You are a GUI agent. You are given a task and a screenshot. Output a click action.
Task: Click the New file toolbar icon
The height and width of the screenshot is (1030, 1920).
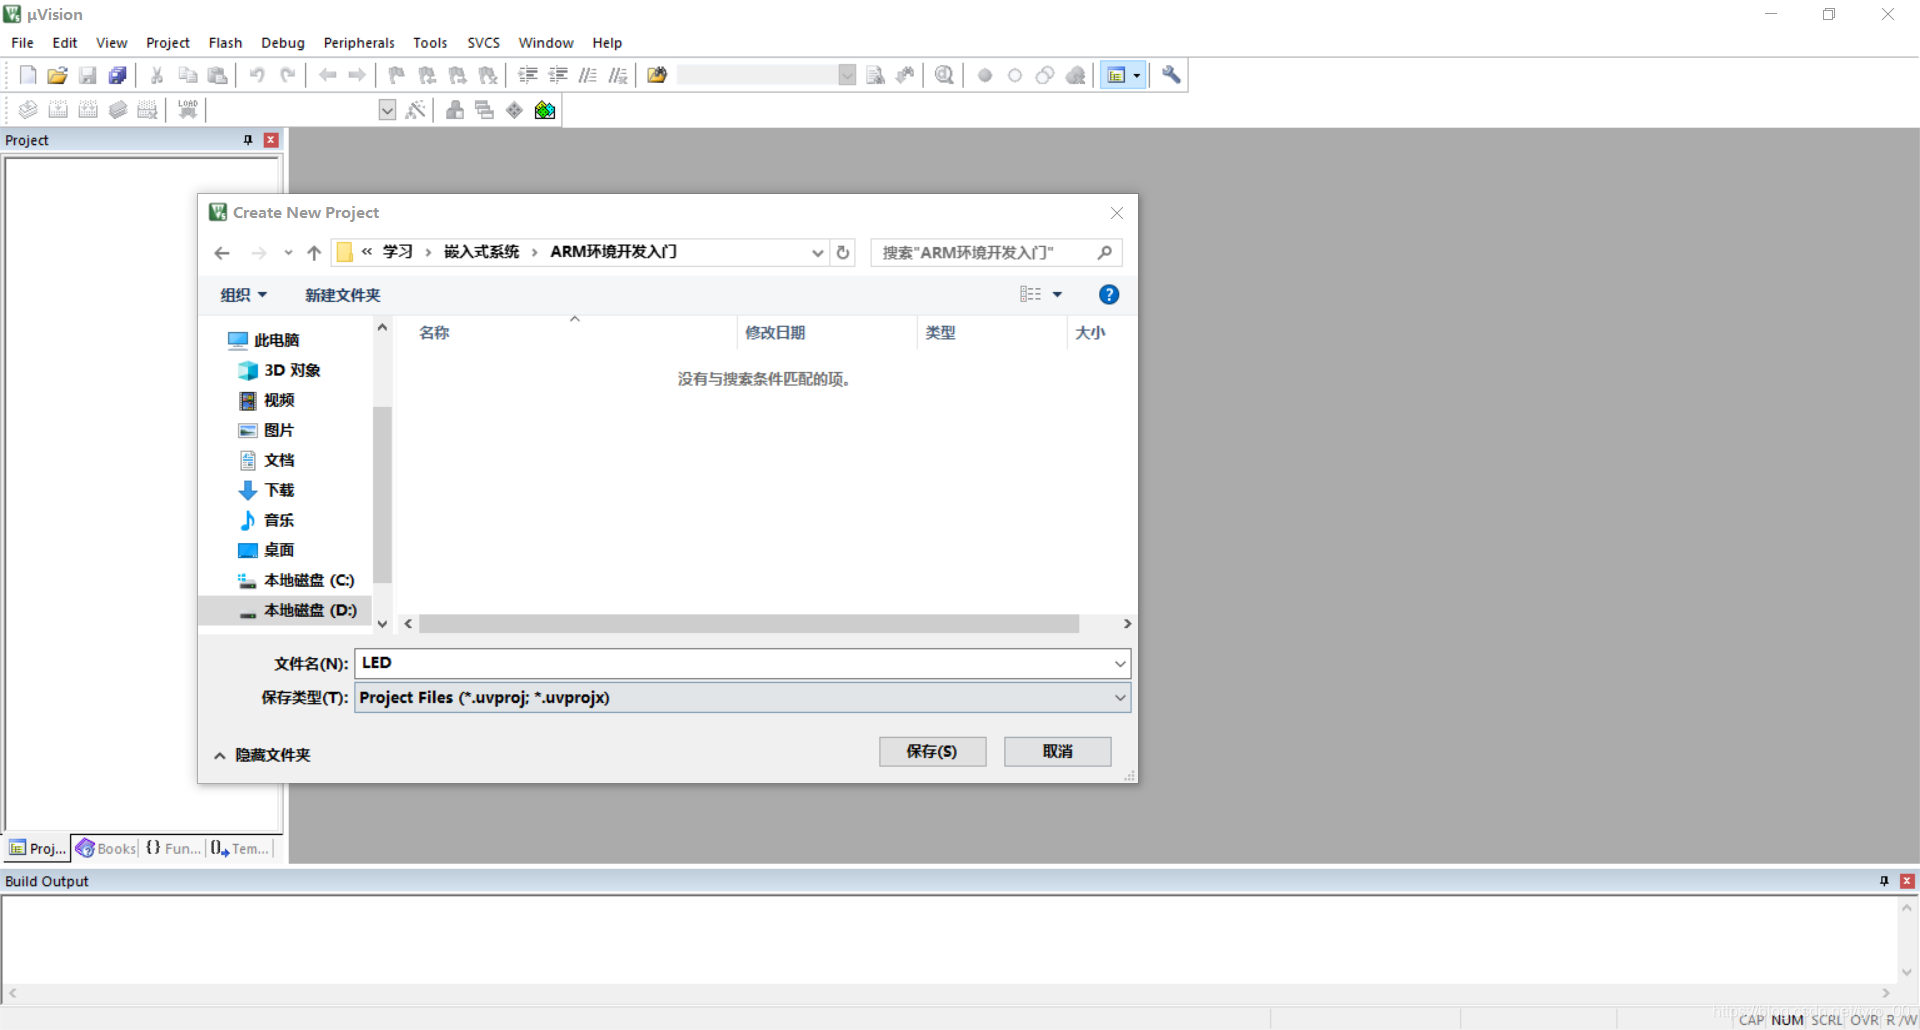[28, 75]
